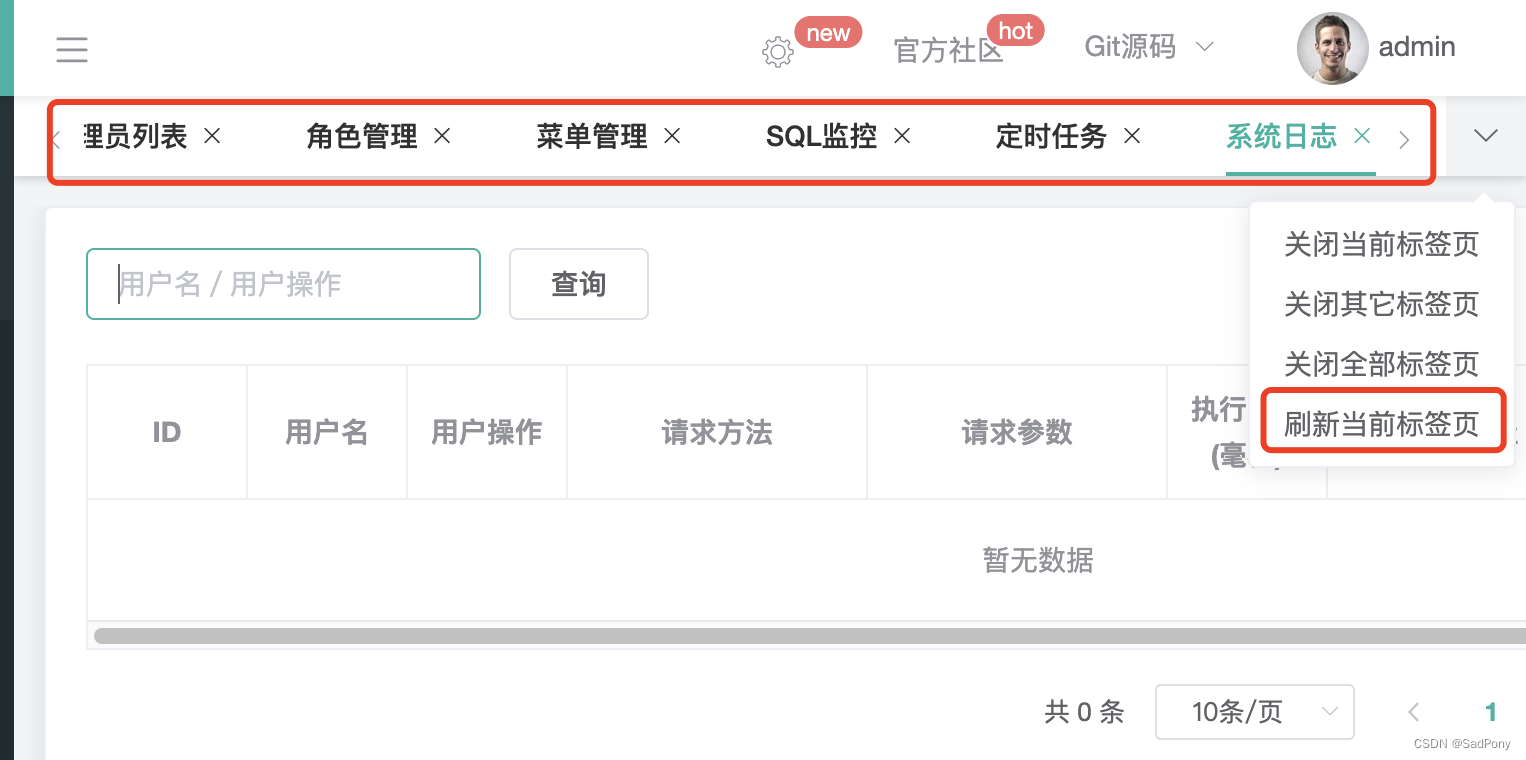This screenshot has height=760, width=1526.
Task: Click page number 1 in pagination
Action: point(1490,712)
